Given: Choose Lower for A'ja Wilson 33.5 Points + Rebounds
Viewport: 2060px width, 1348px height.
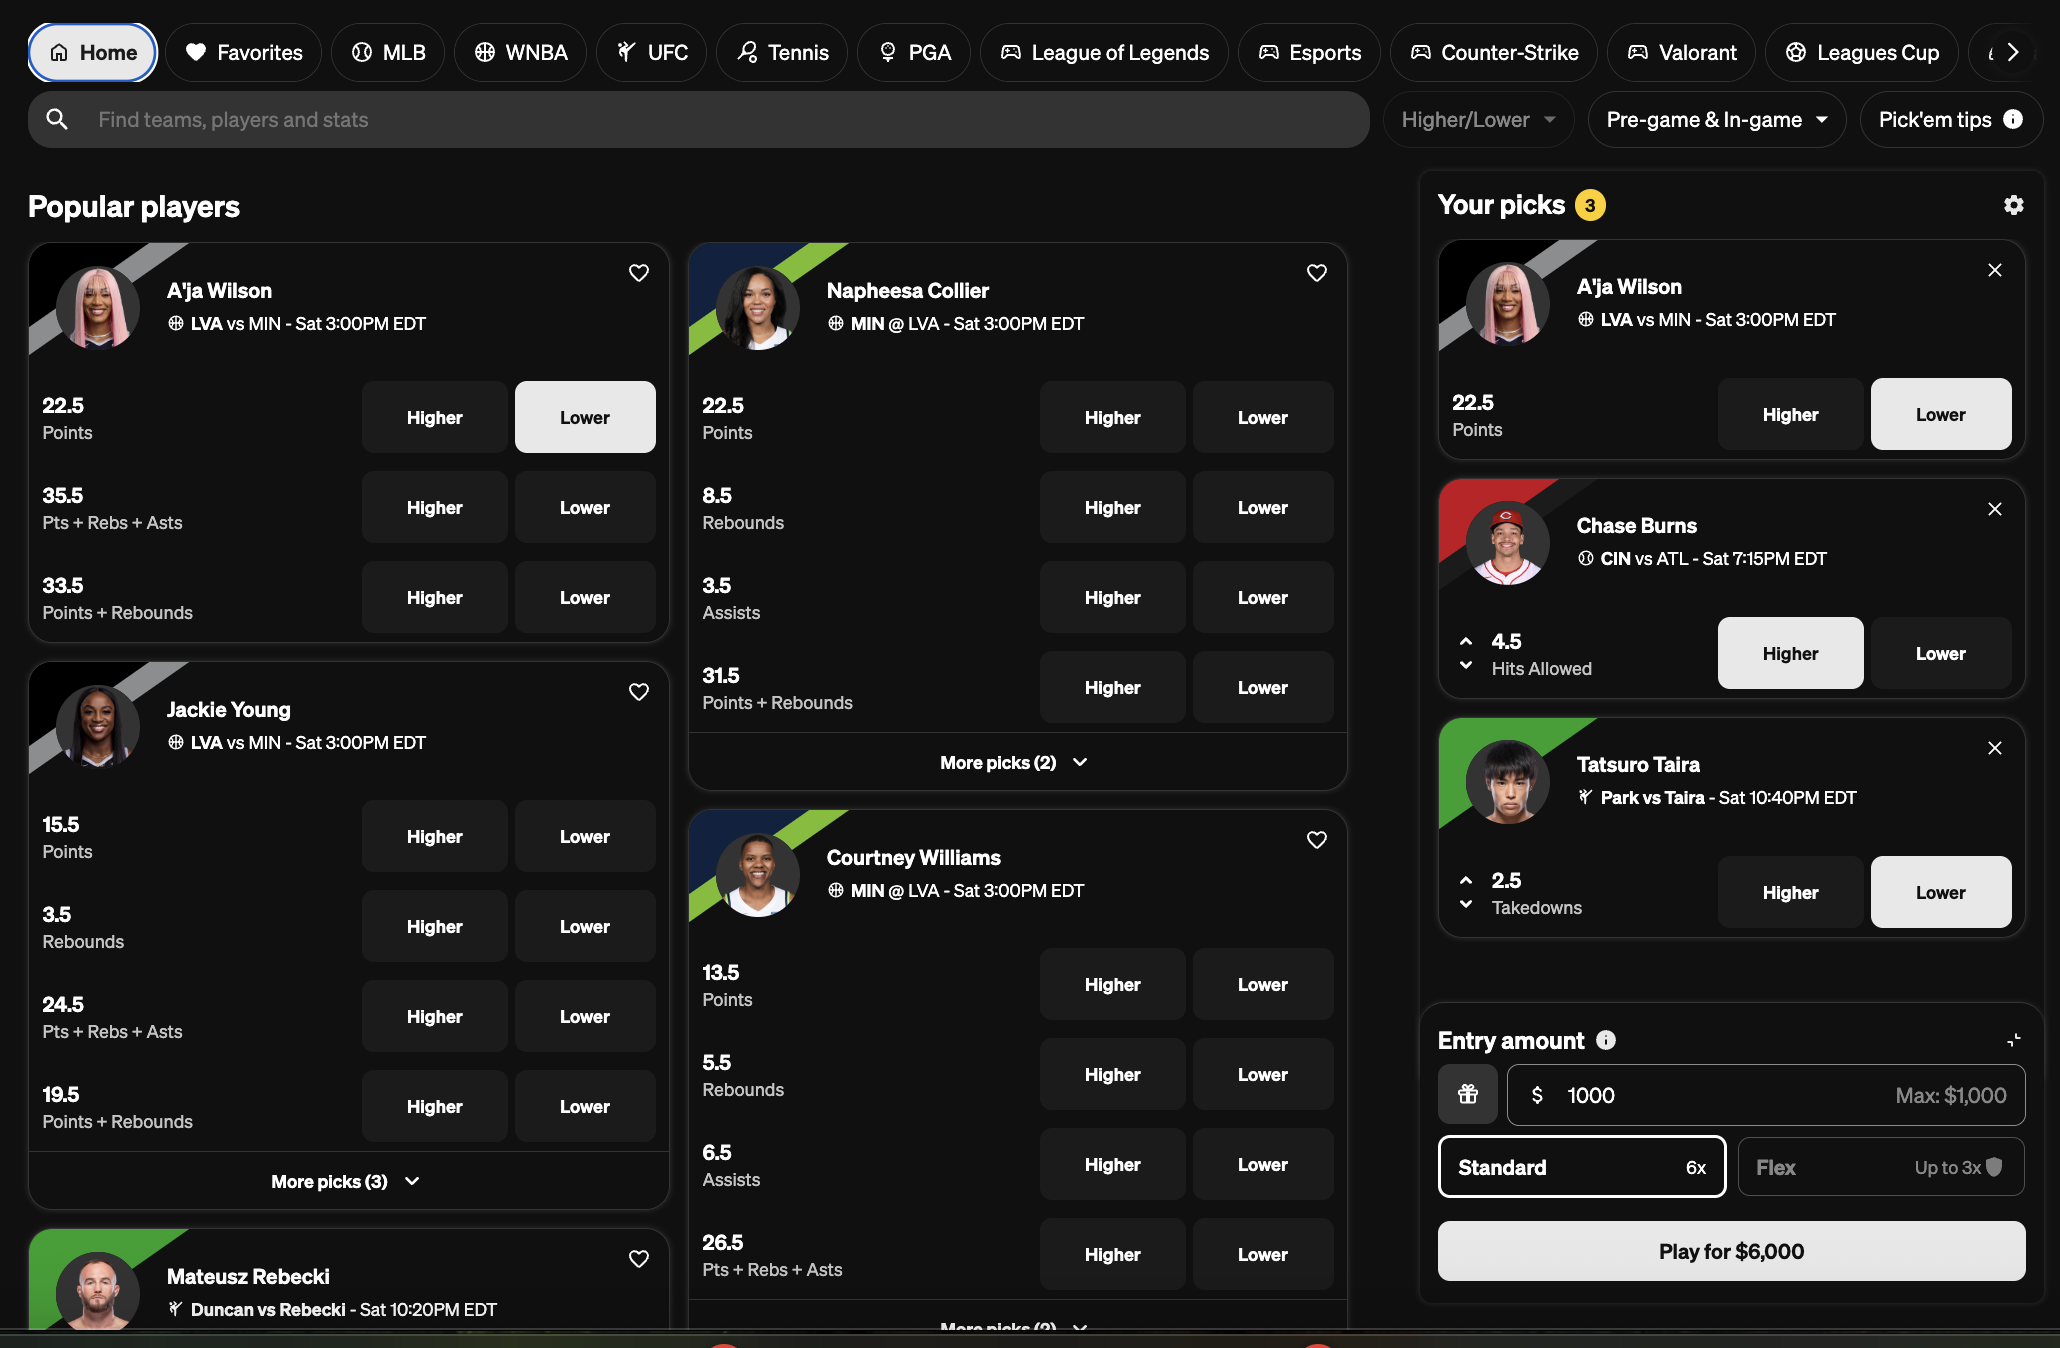Looking at the screenshot, I should pos(585,597).
